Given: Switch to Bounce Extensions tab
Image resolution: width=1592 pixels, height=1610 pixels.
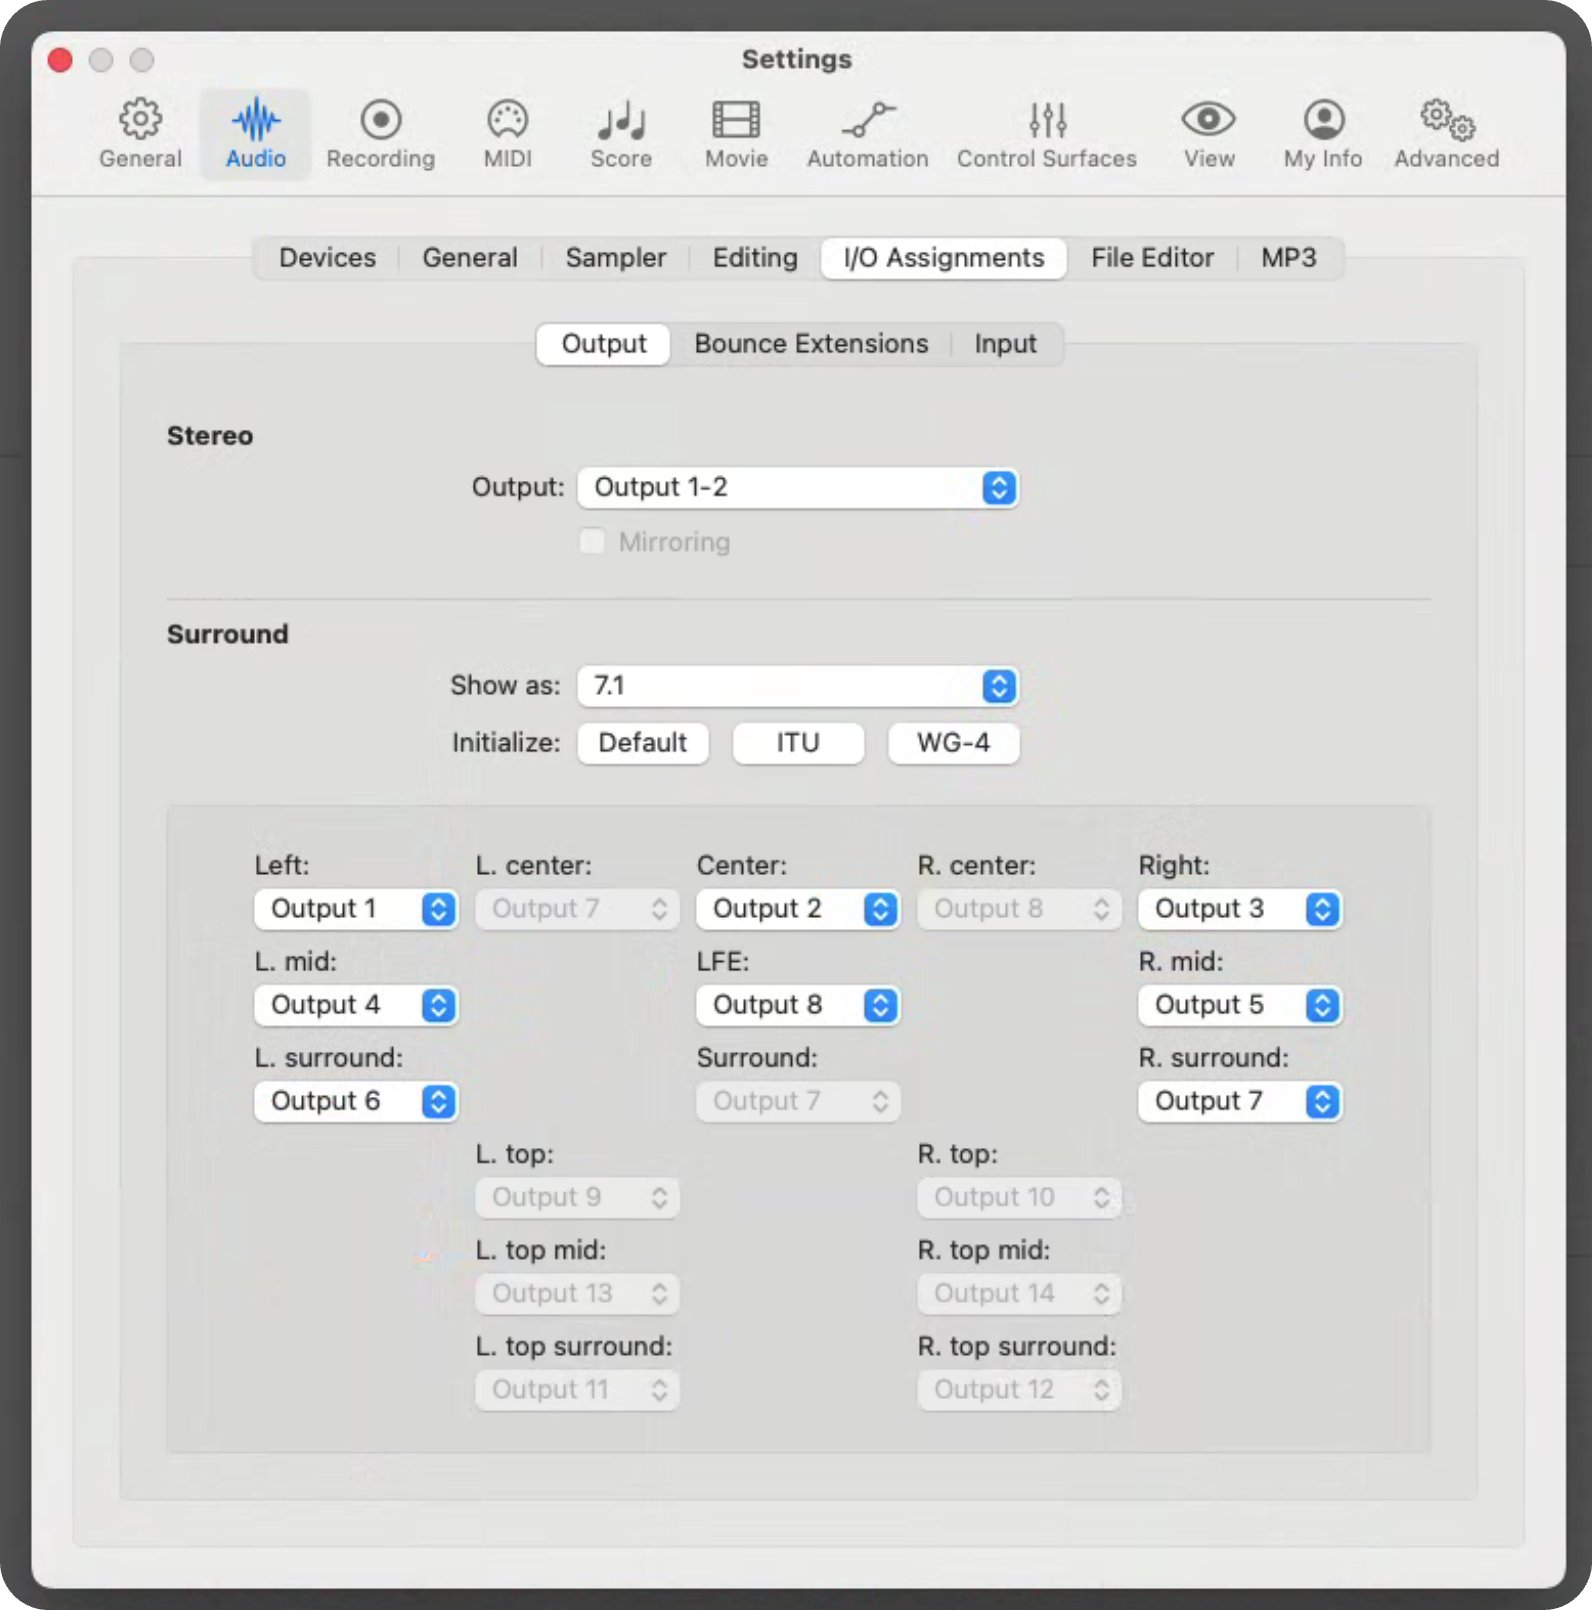Looking at the screenshot, I should (811, 344).
